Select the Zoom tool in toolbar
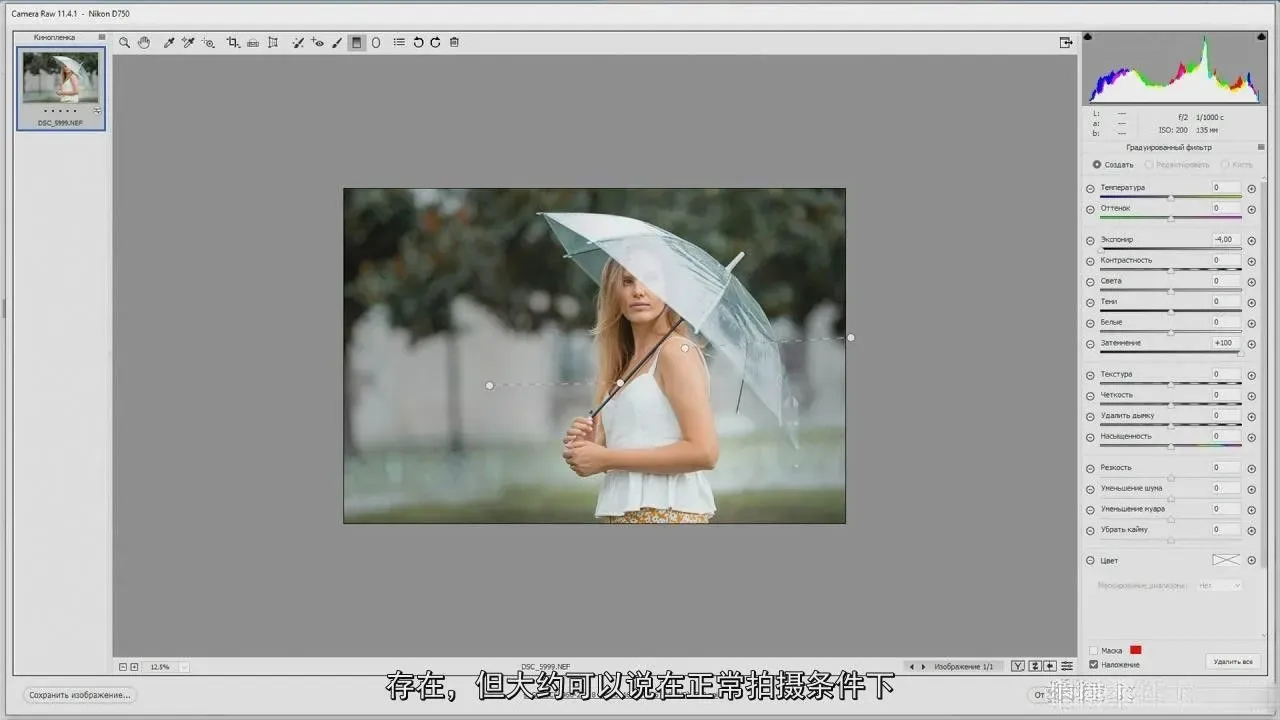Viewport: 1280px width, 720px height. [124, 43]
